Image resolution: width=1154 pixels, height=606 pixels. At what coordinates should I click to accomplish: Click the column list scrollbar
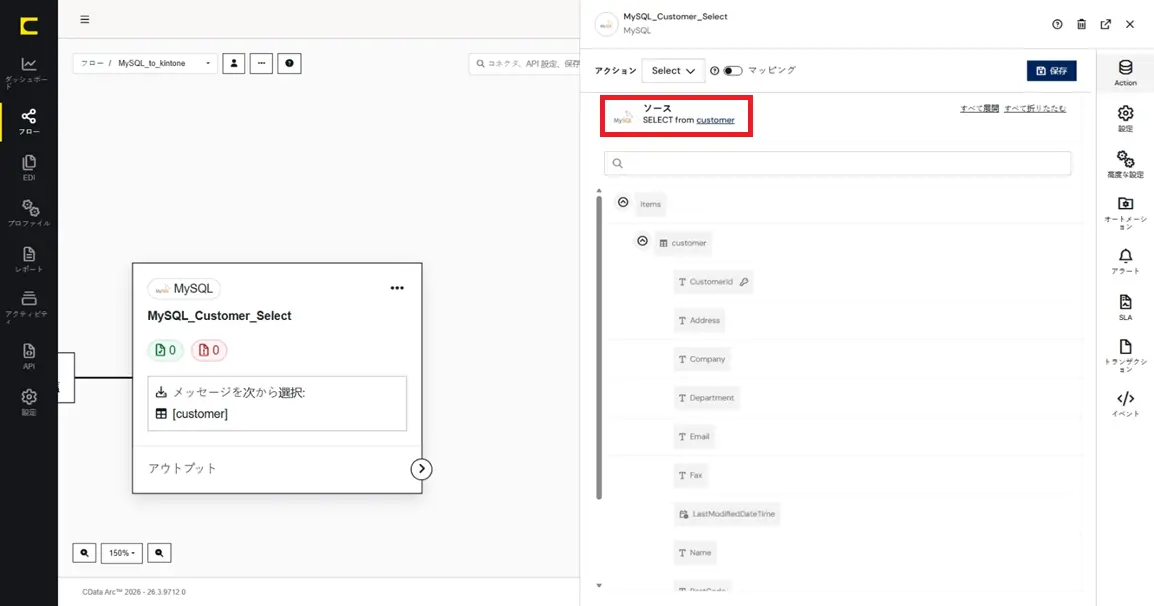pos(599,348)
